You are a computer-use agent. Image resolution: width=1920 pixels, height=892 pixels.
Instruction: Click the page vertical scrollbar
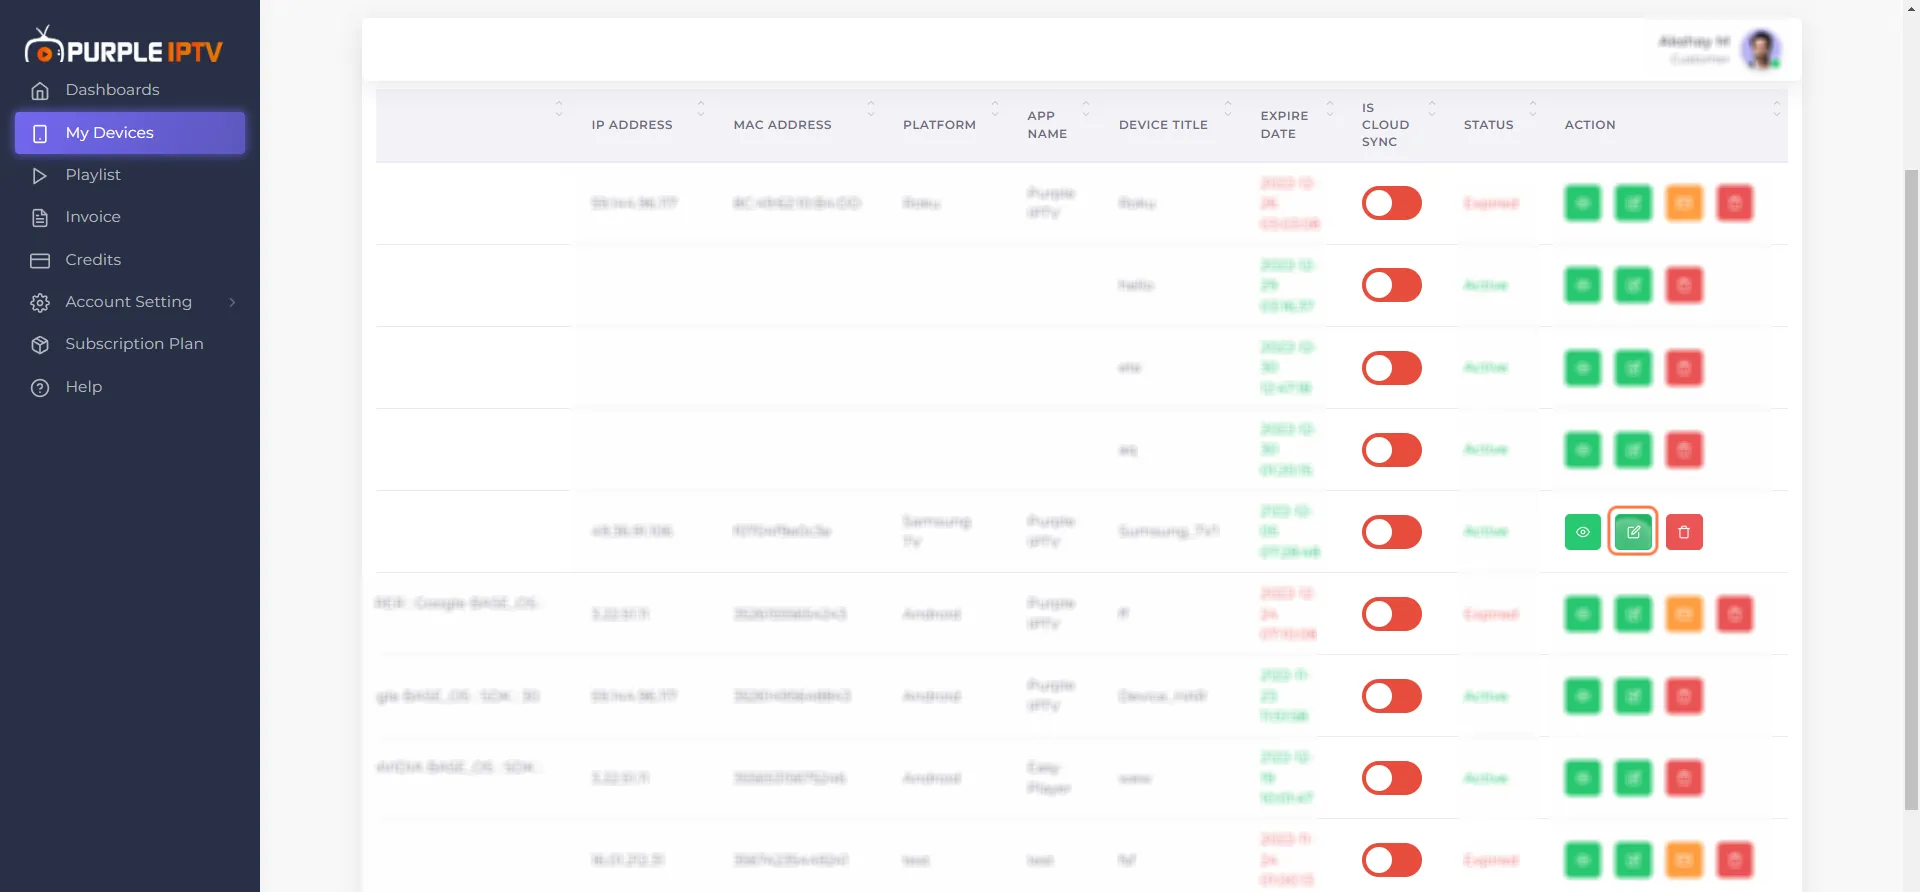1911,488
